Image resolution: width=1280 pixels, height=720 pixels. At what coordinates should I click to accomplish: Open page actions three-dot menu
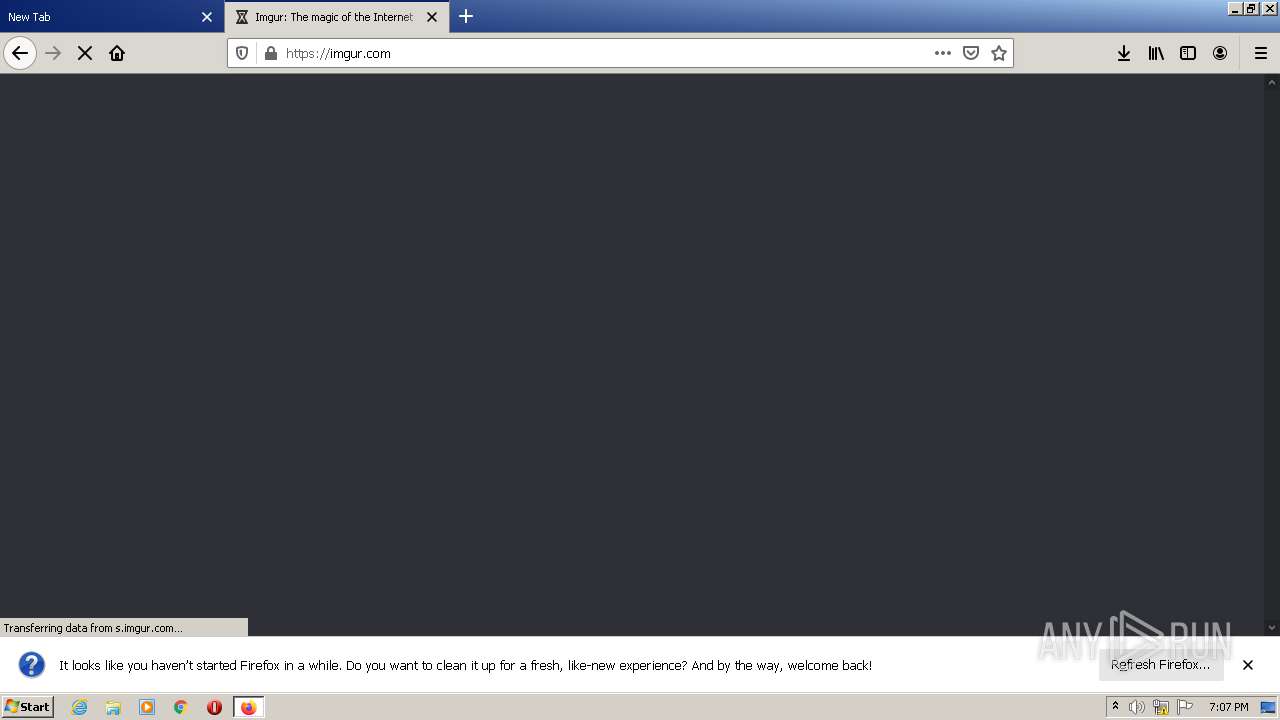pos(943,53)
